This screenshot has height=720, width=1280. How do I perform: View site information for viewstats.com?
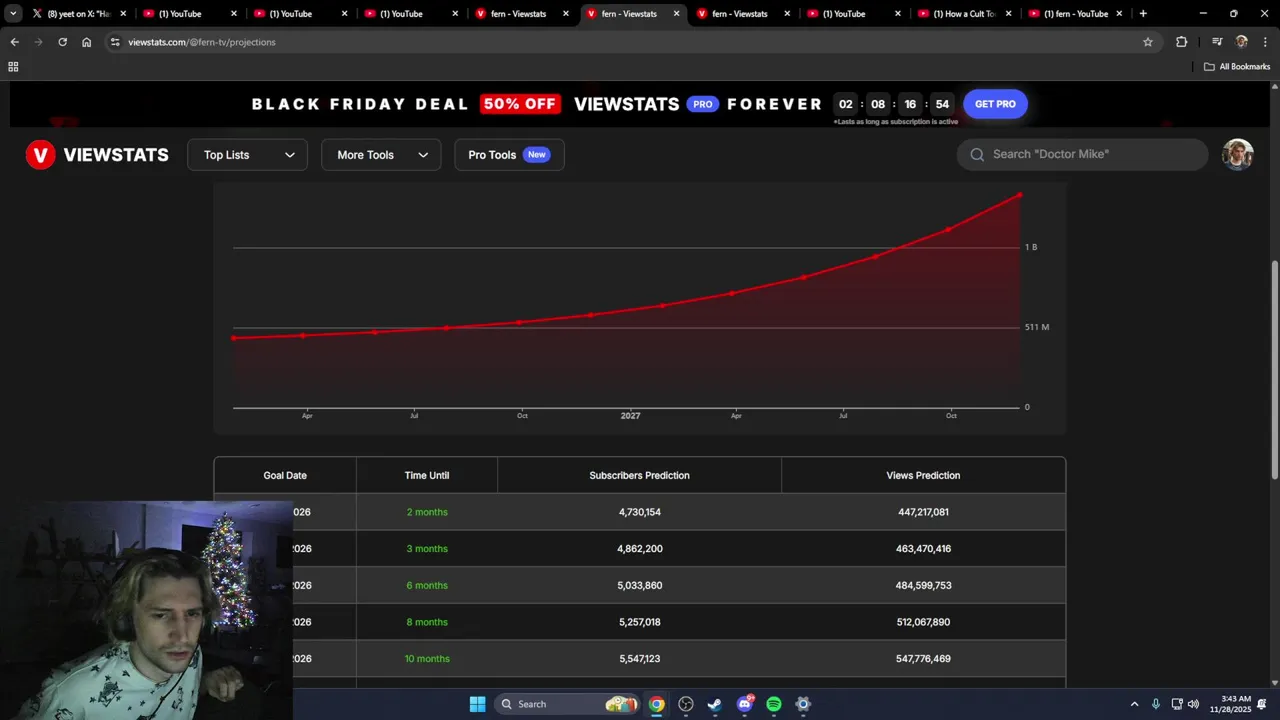[115, 42]
